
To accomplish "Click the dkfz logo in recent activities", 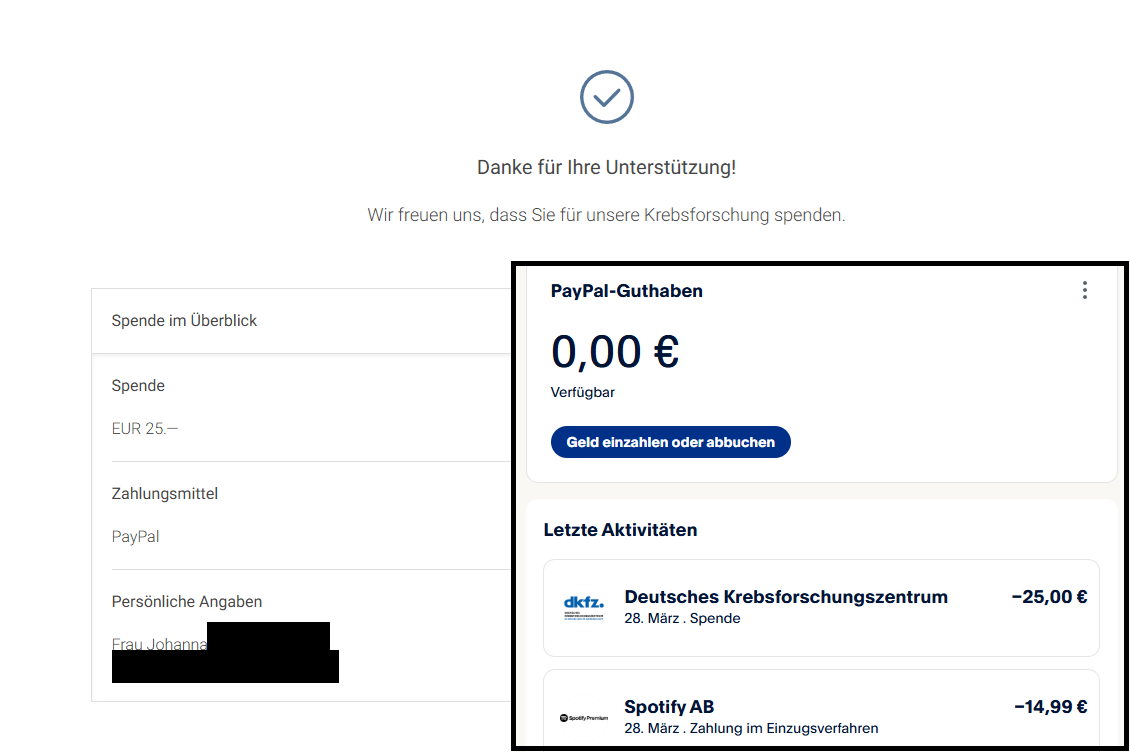I will (584, 607).
